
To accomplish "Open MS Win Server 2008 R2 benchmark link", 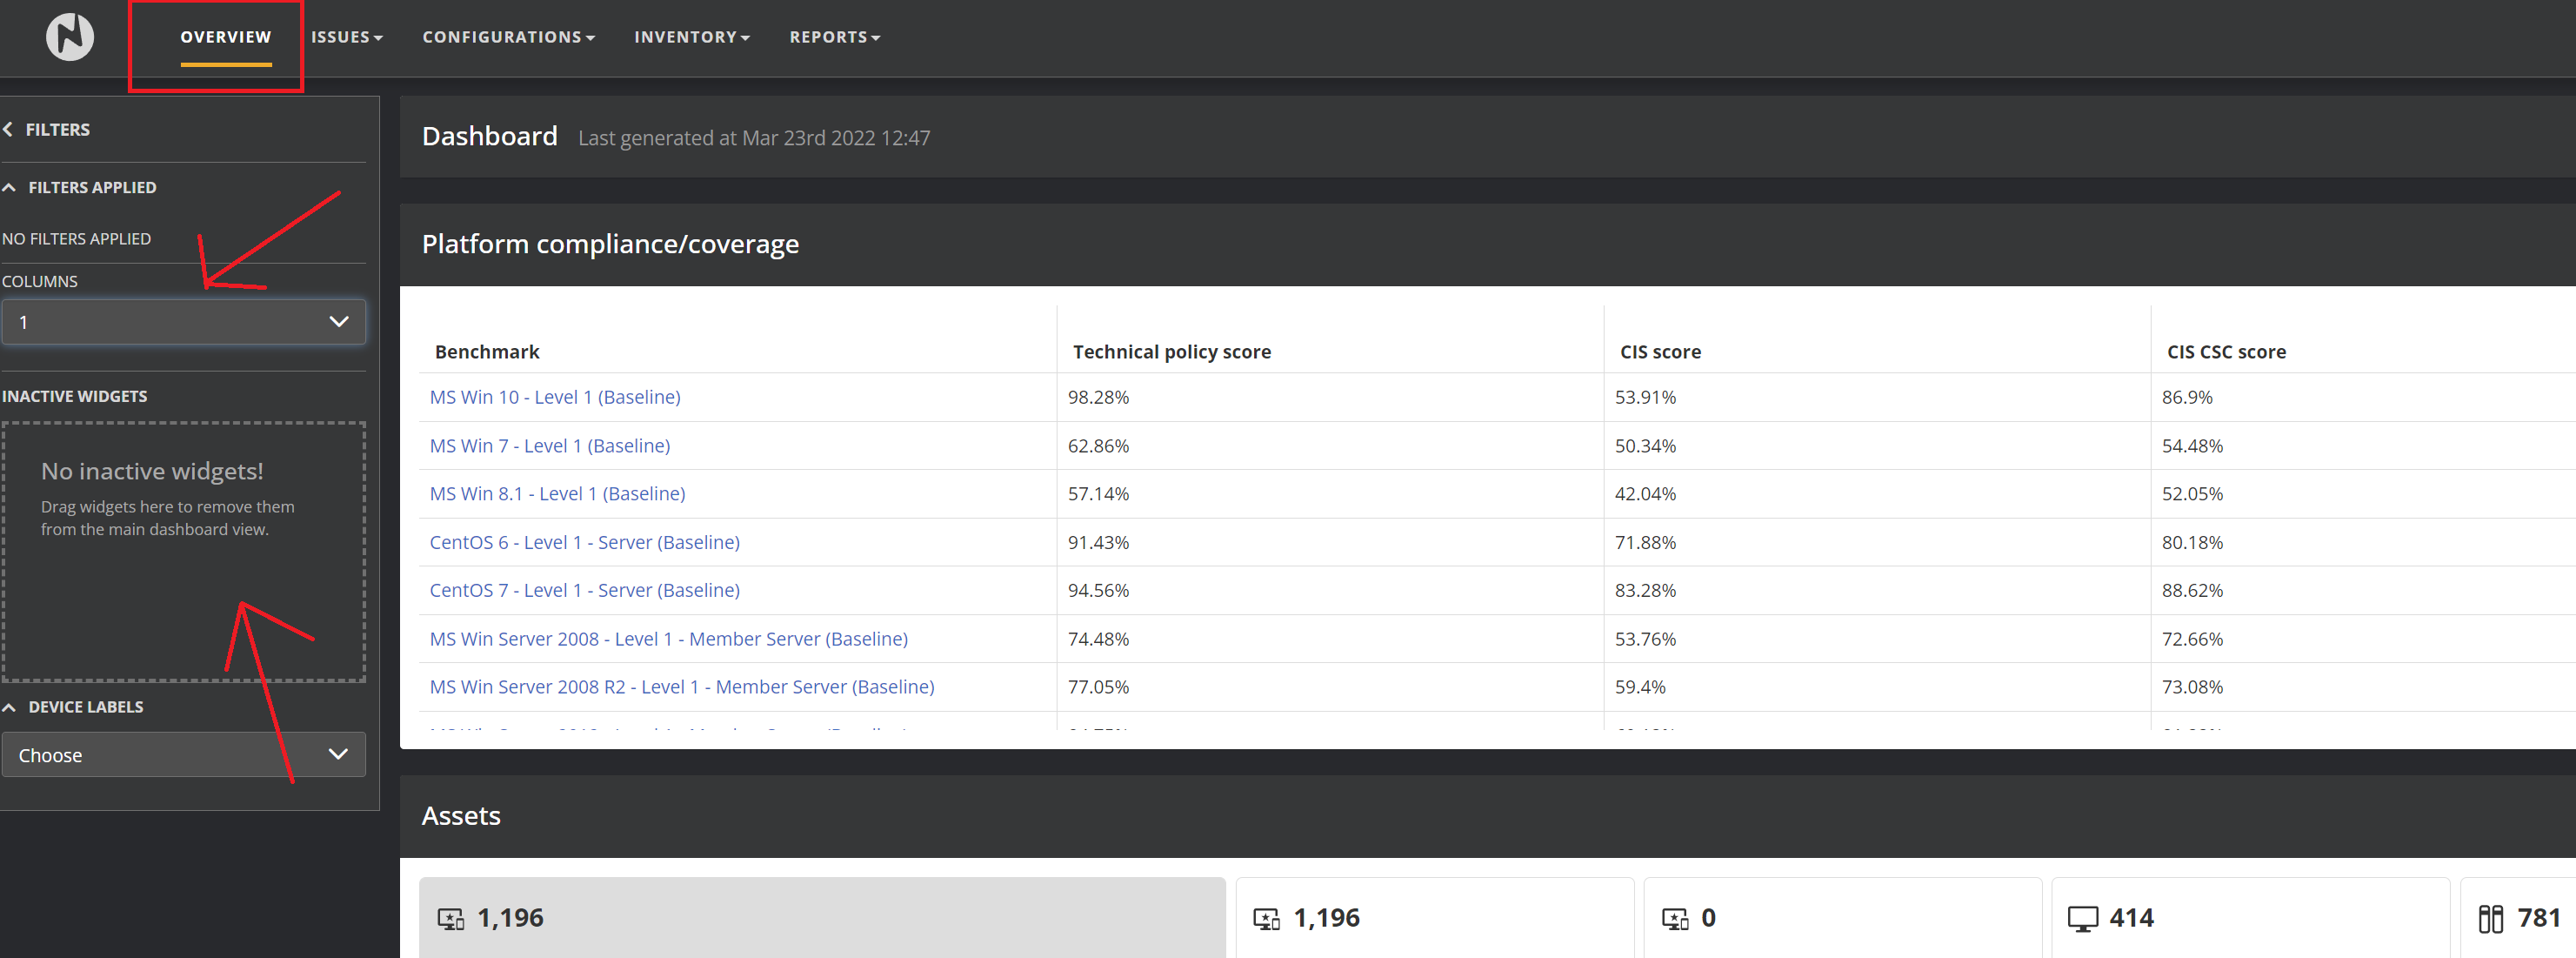I will 681,687.
